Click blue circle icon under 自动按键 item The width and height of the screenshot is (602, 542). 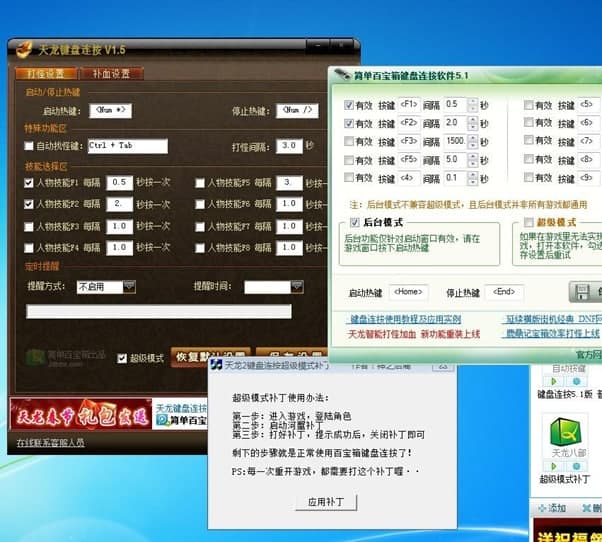(x=576, y=382)
